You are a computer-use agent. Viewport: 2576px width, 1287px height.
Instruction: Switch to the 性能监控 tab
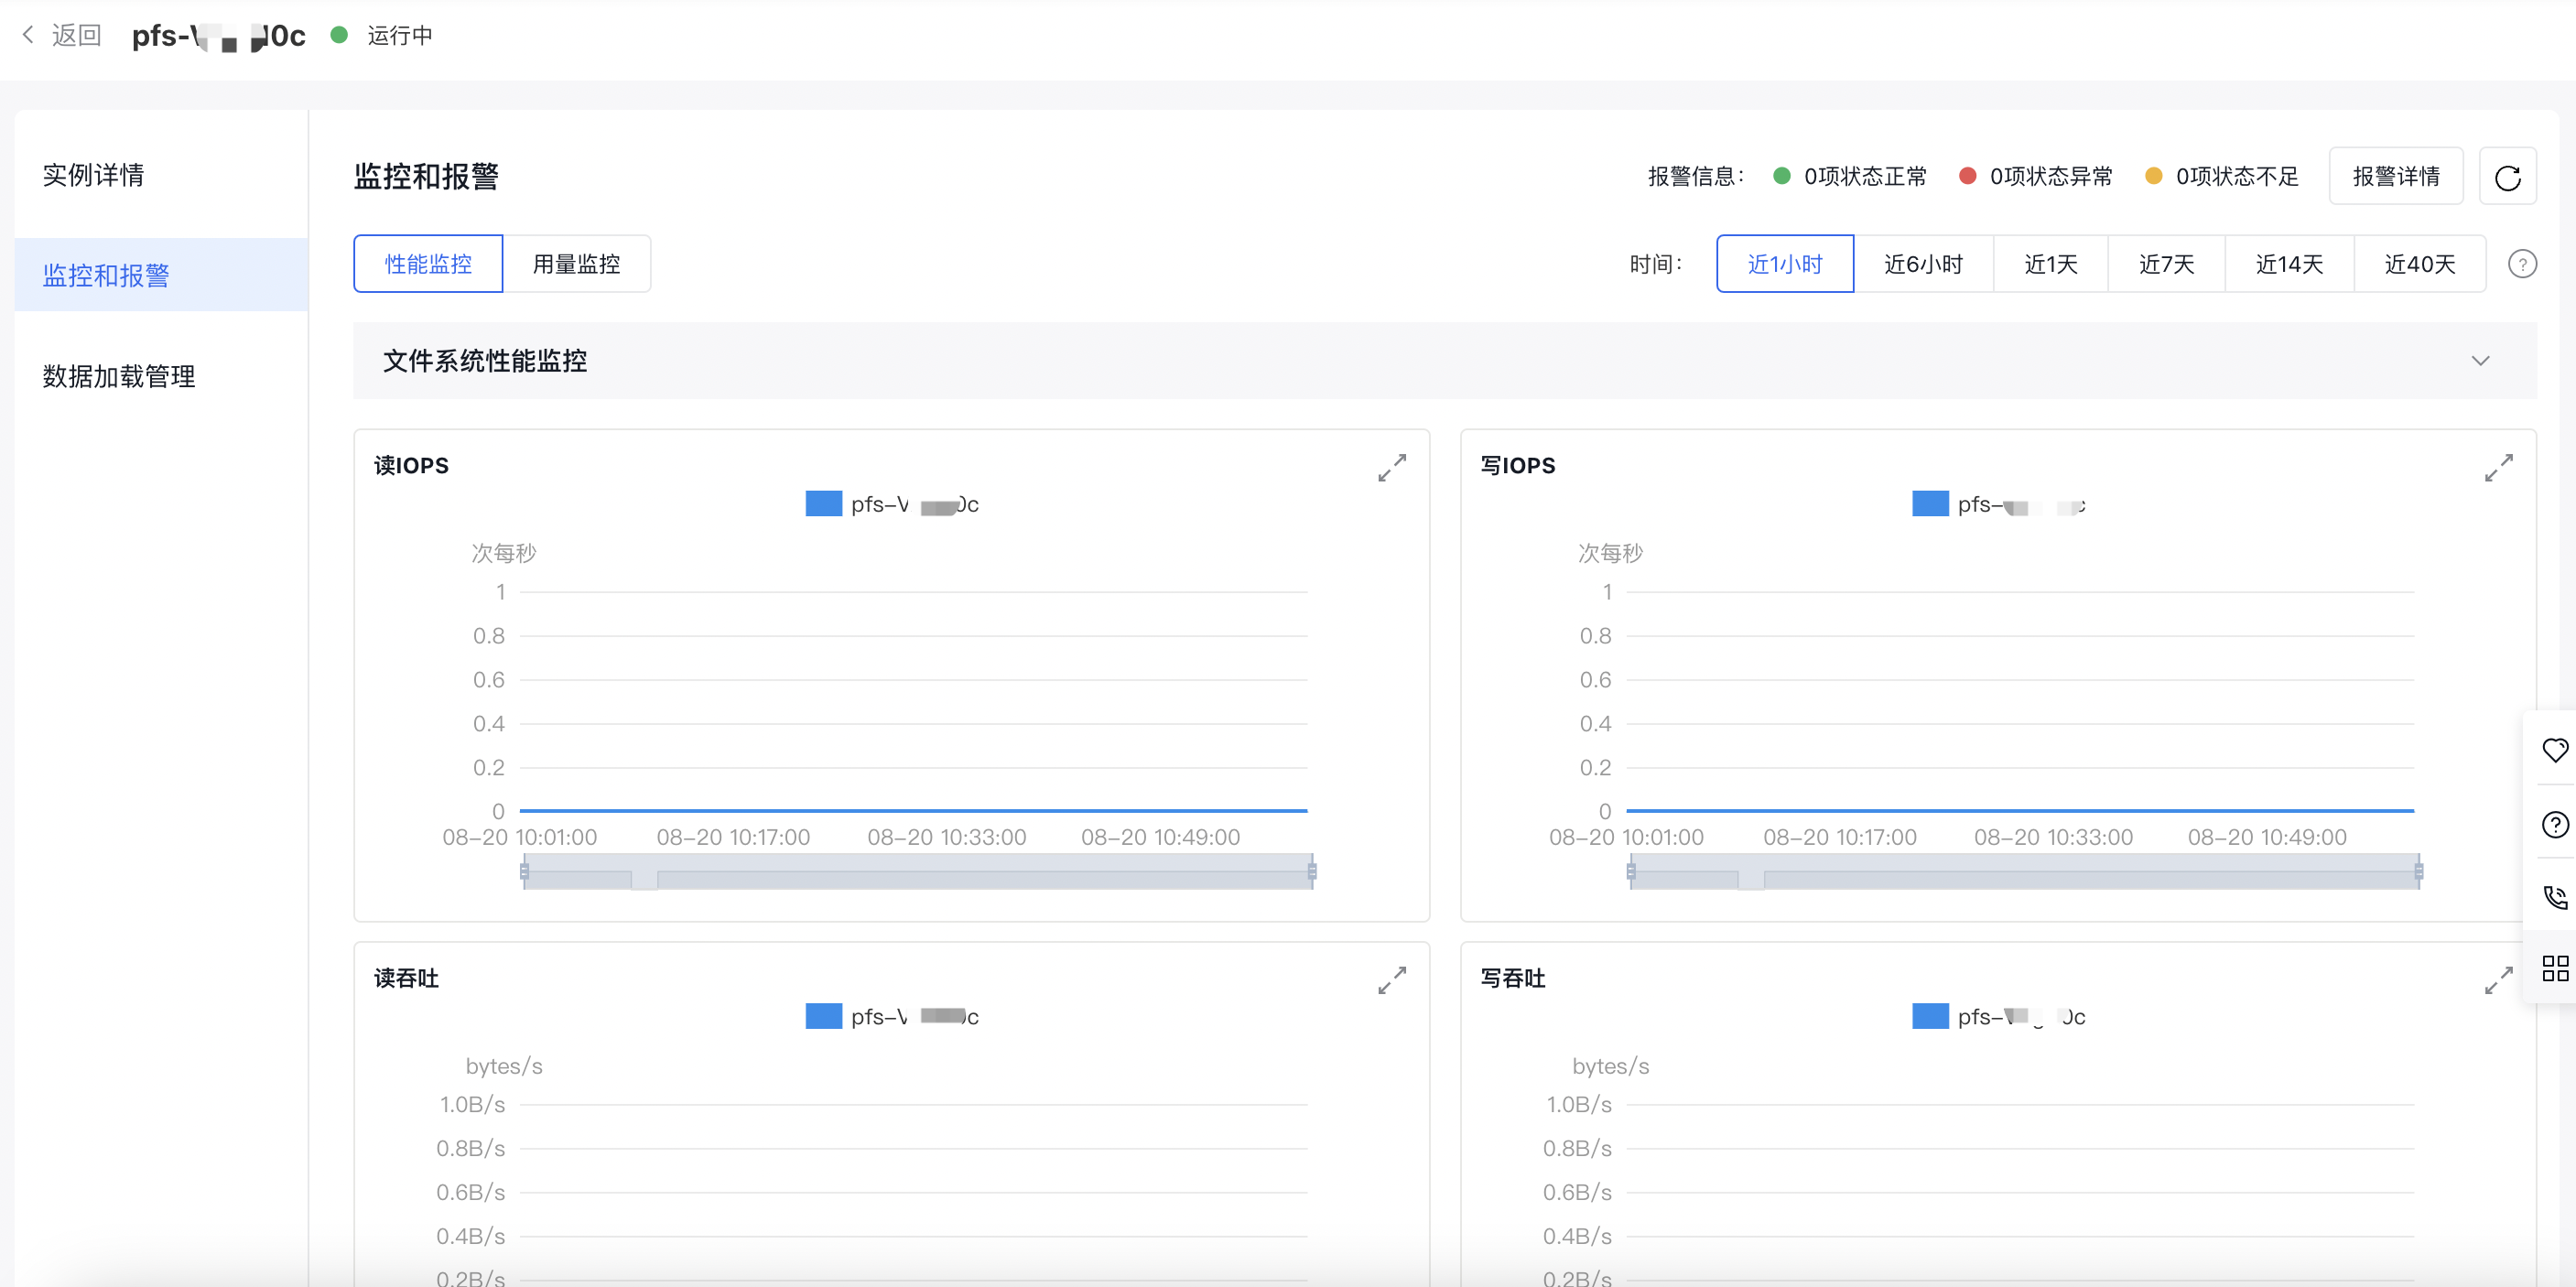[428, 264]
